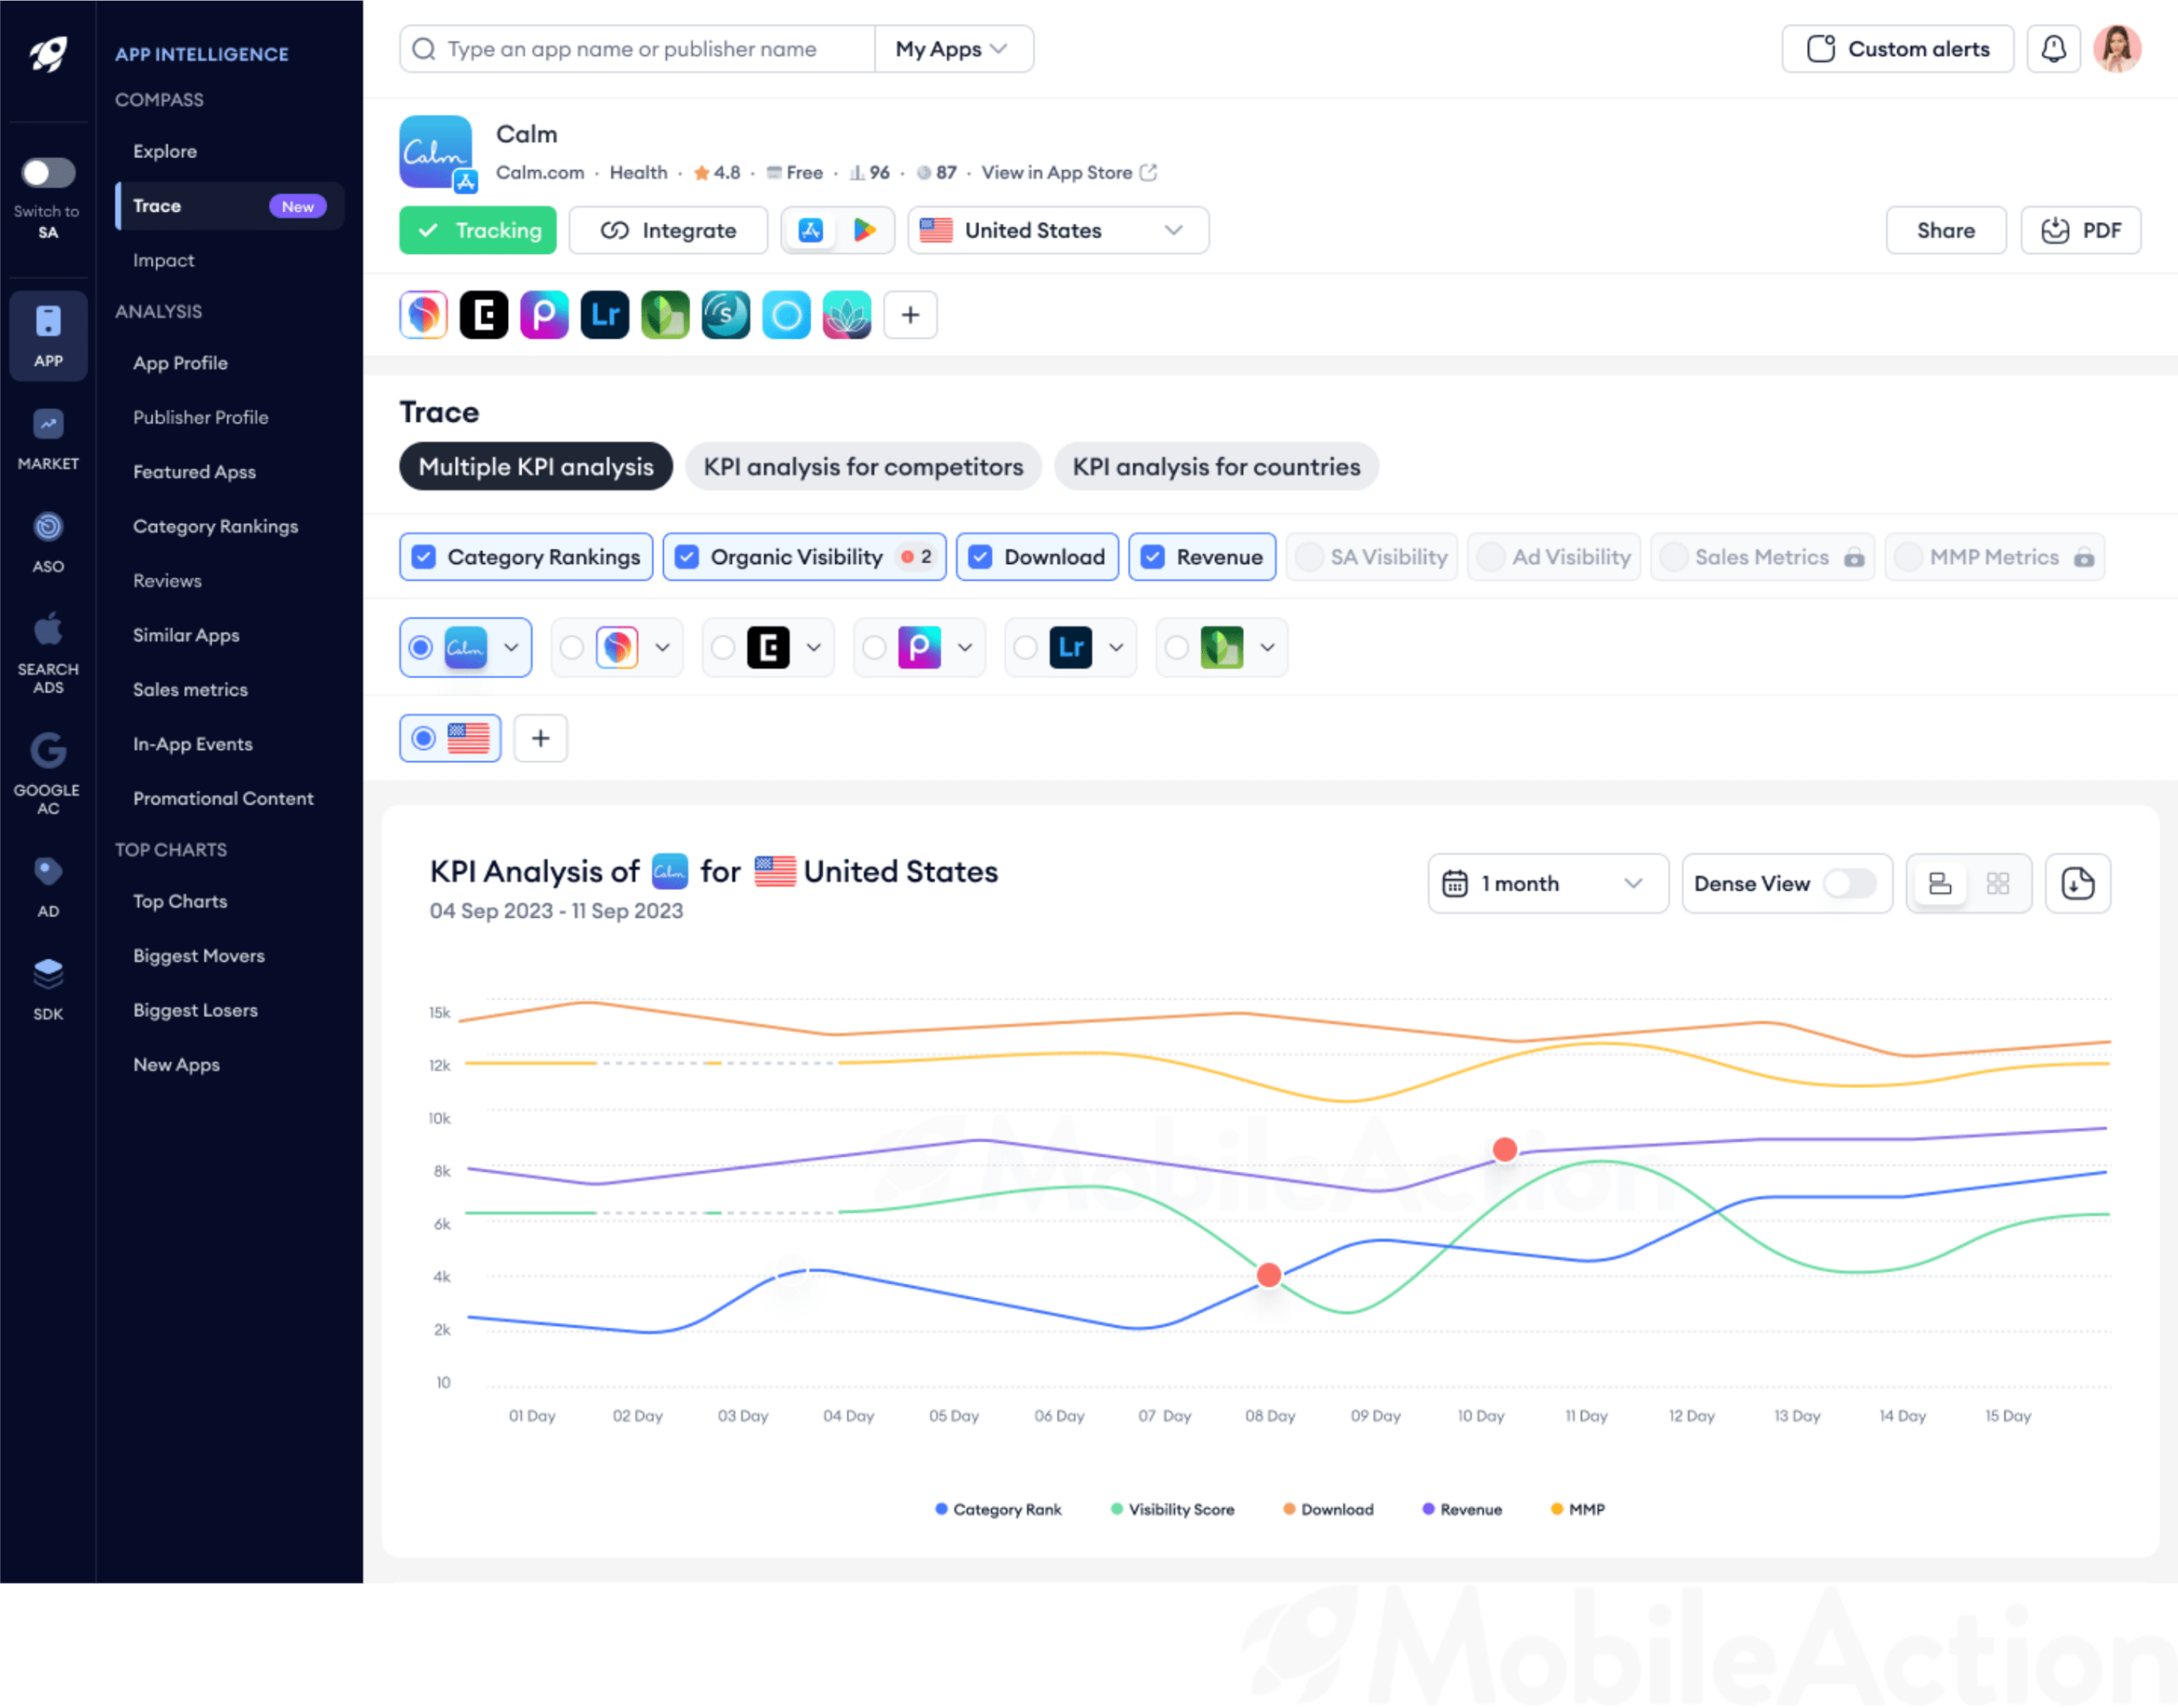Open the 1 month date range dropdown

point(1547,883)
